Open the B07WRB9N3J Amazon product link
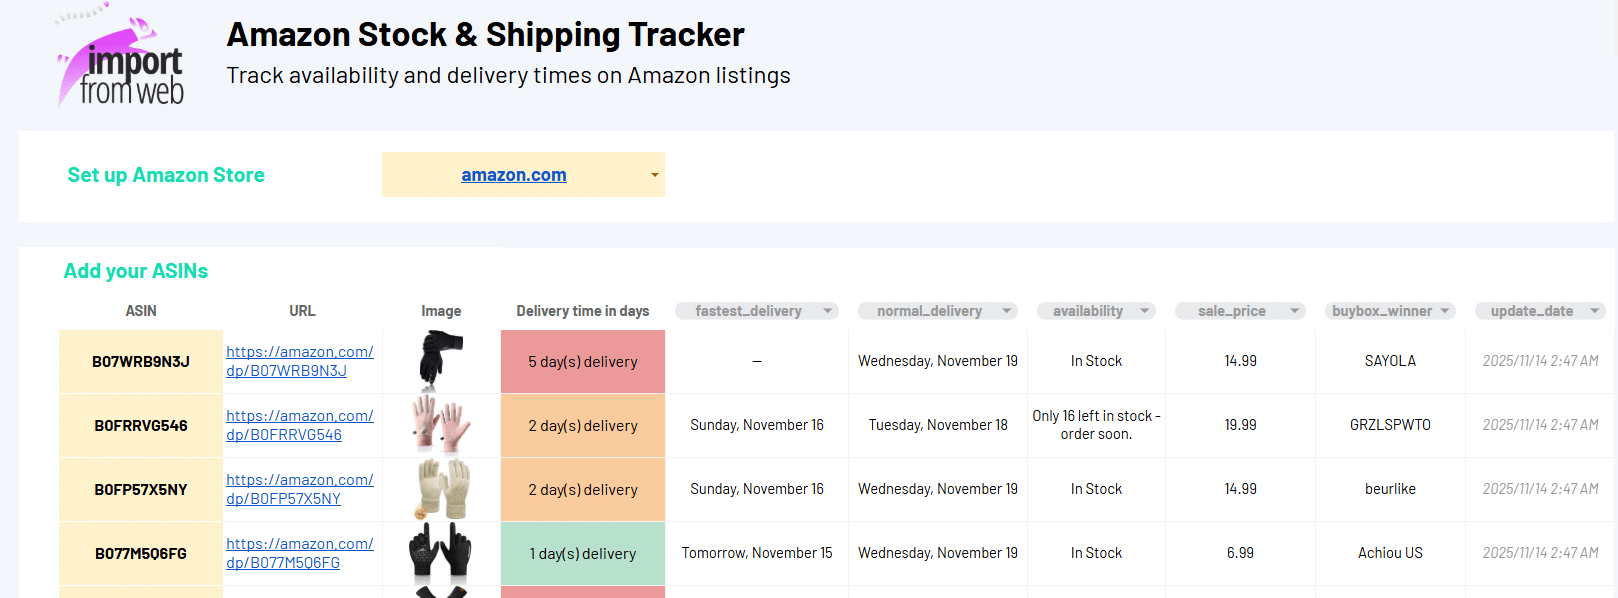 pos(299,361)
